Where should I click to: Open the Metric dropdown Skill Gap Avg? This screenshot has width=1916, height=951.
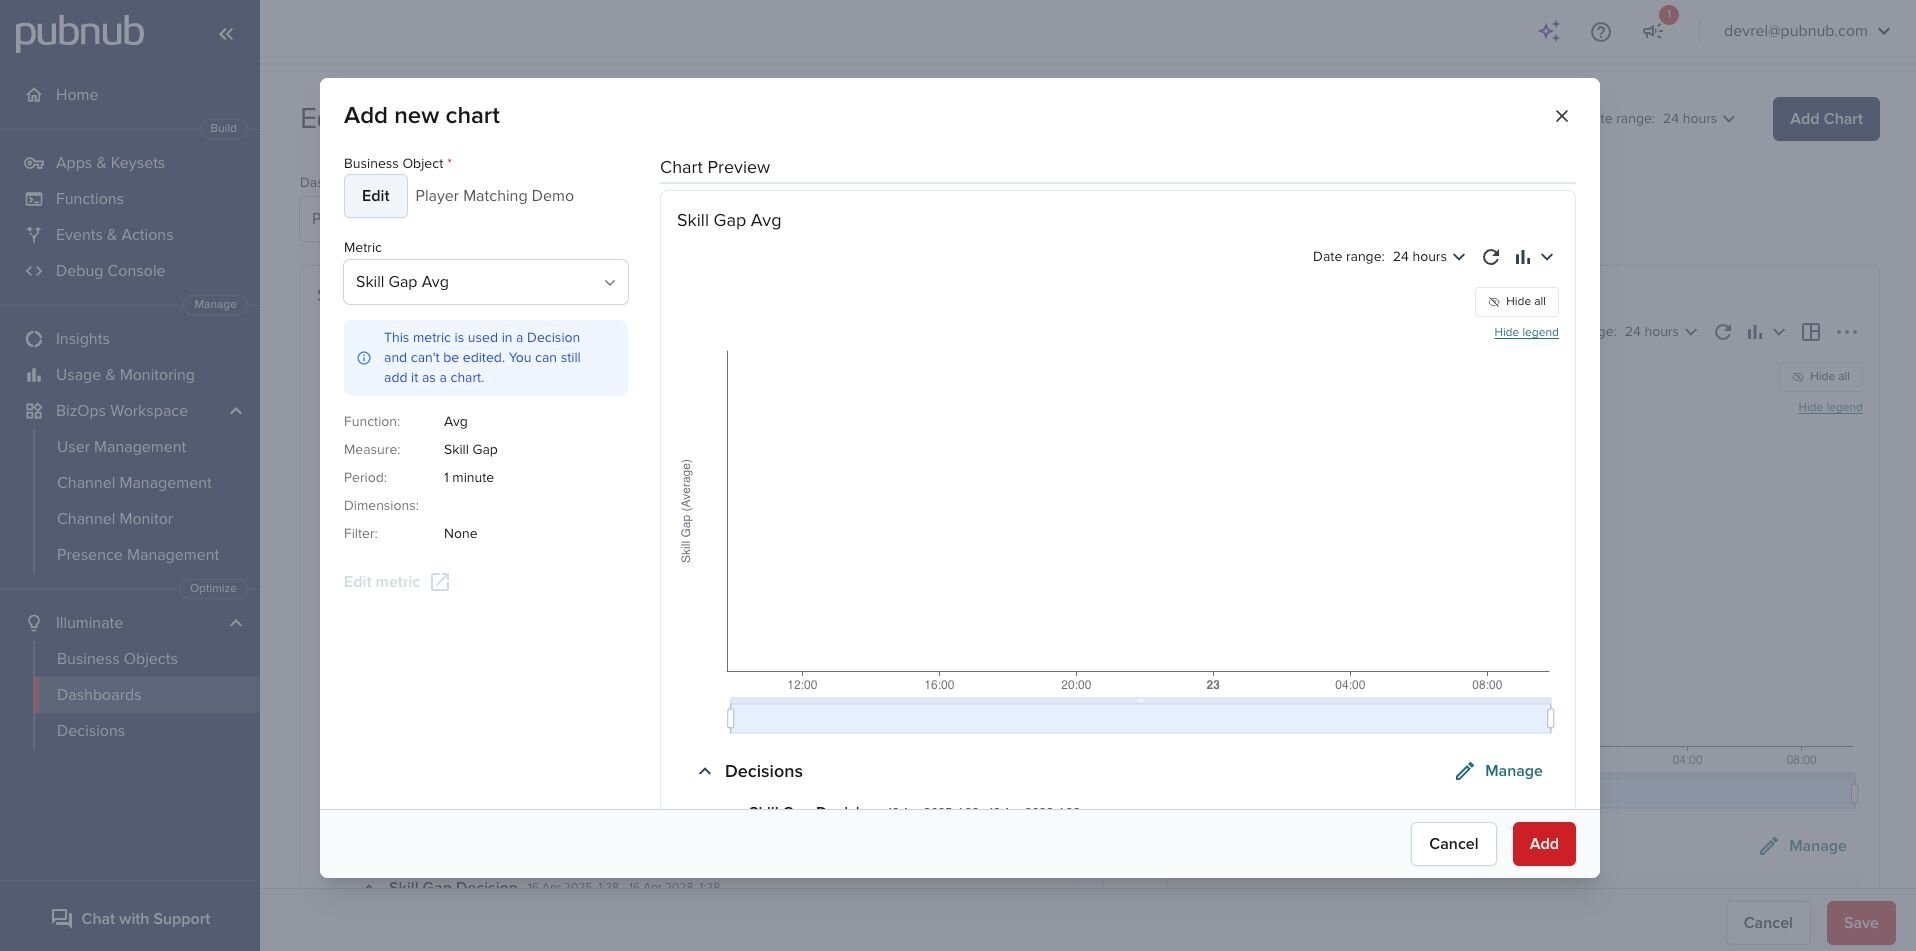[x=486, y=282]
